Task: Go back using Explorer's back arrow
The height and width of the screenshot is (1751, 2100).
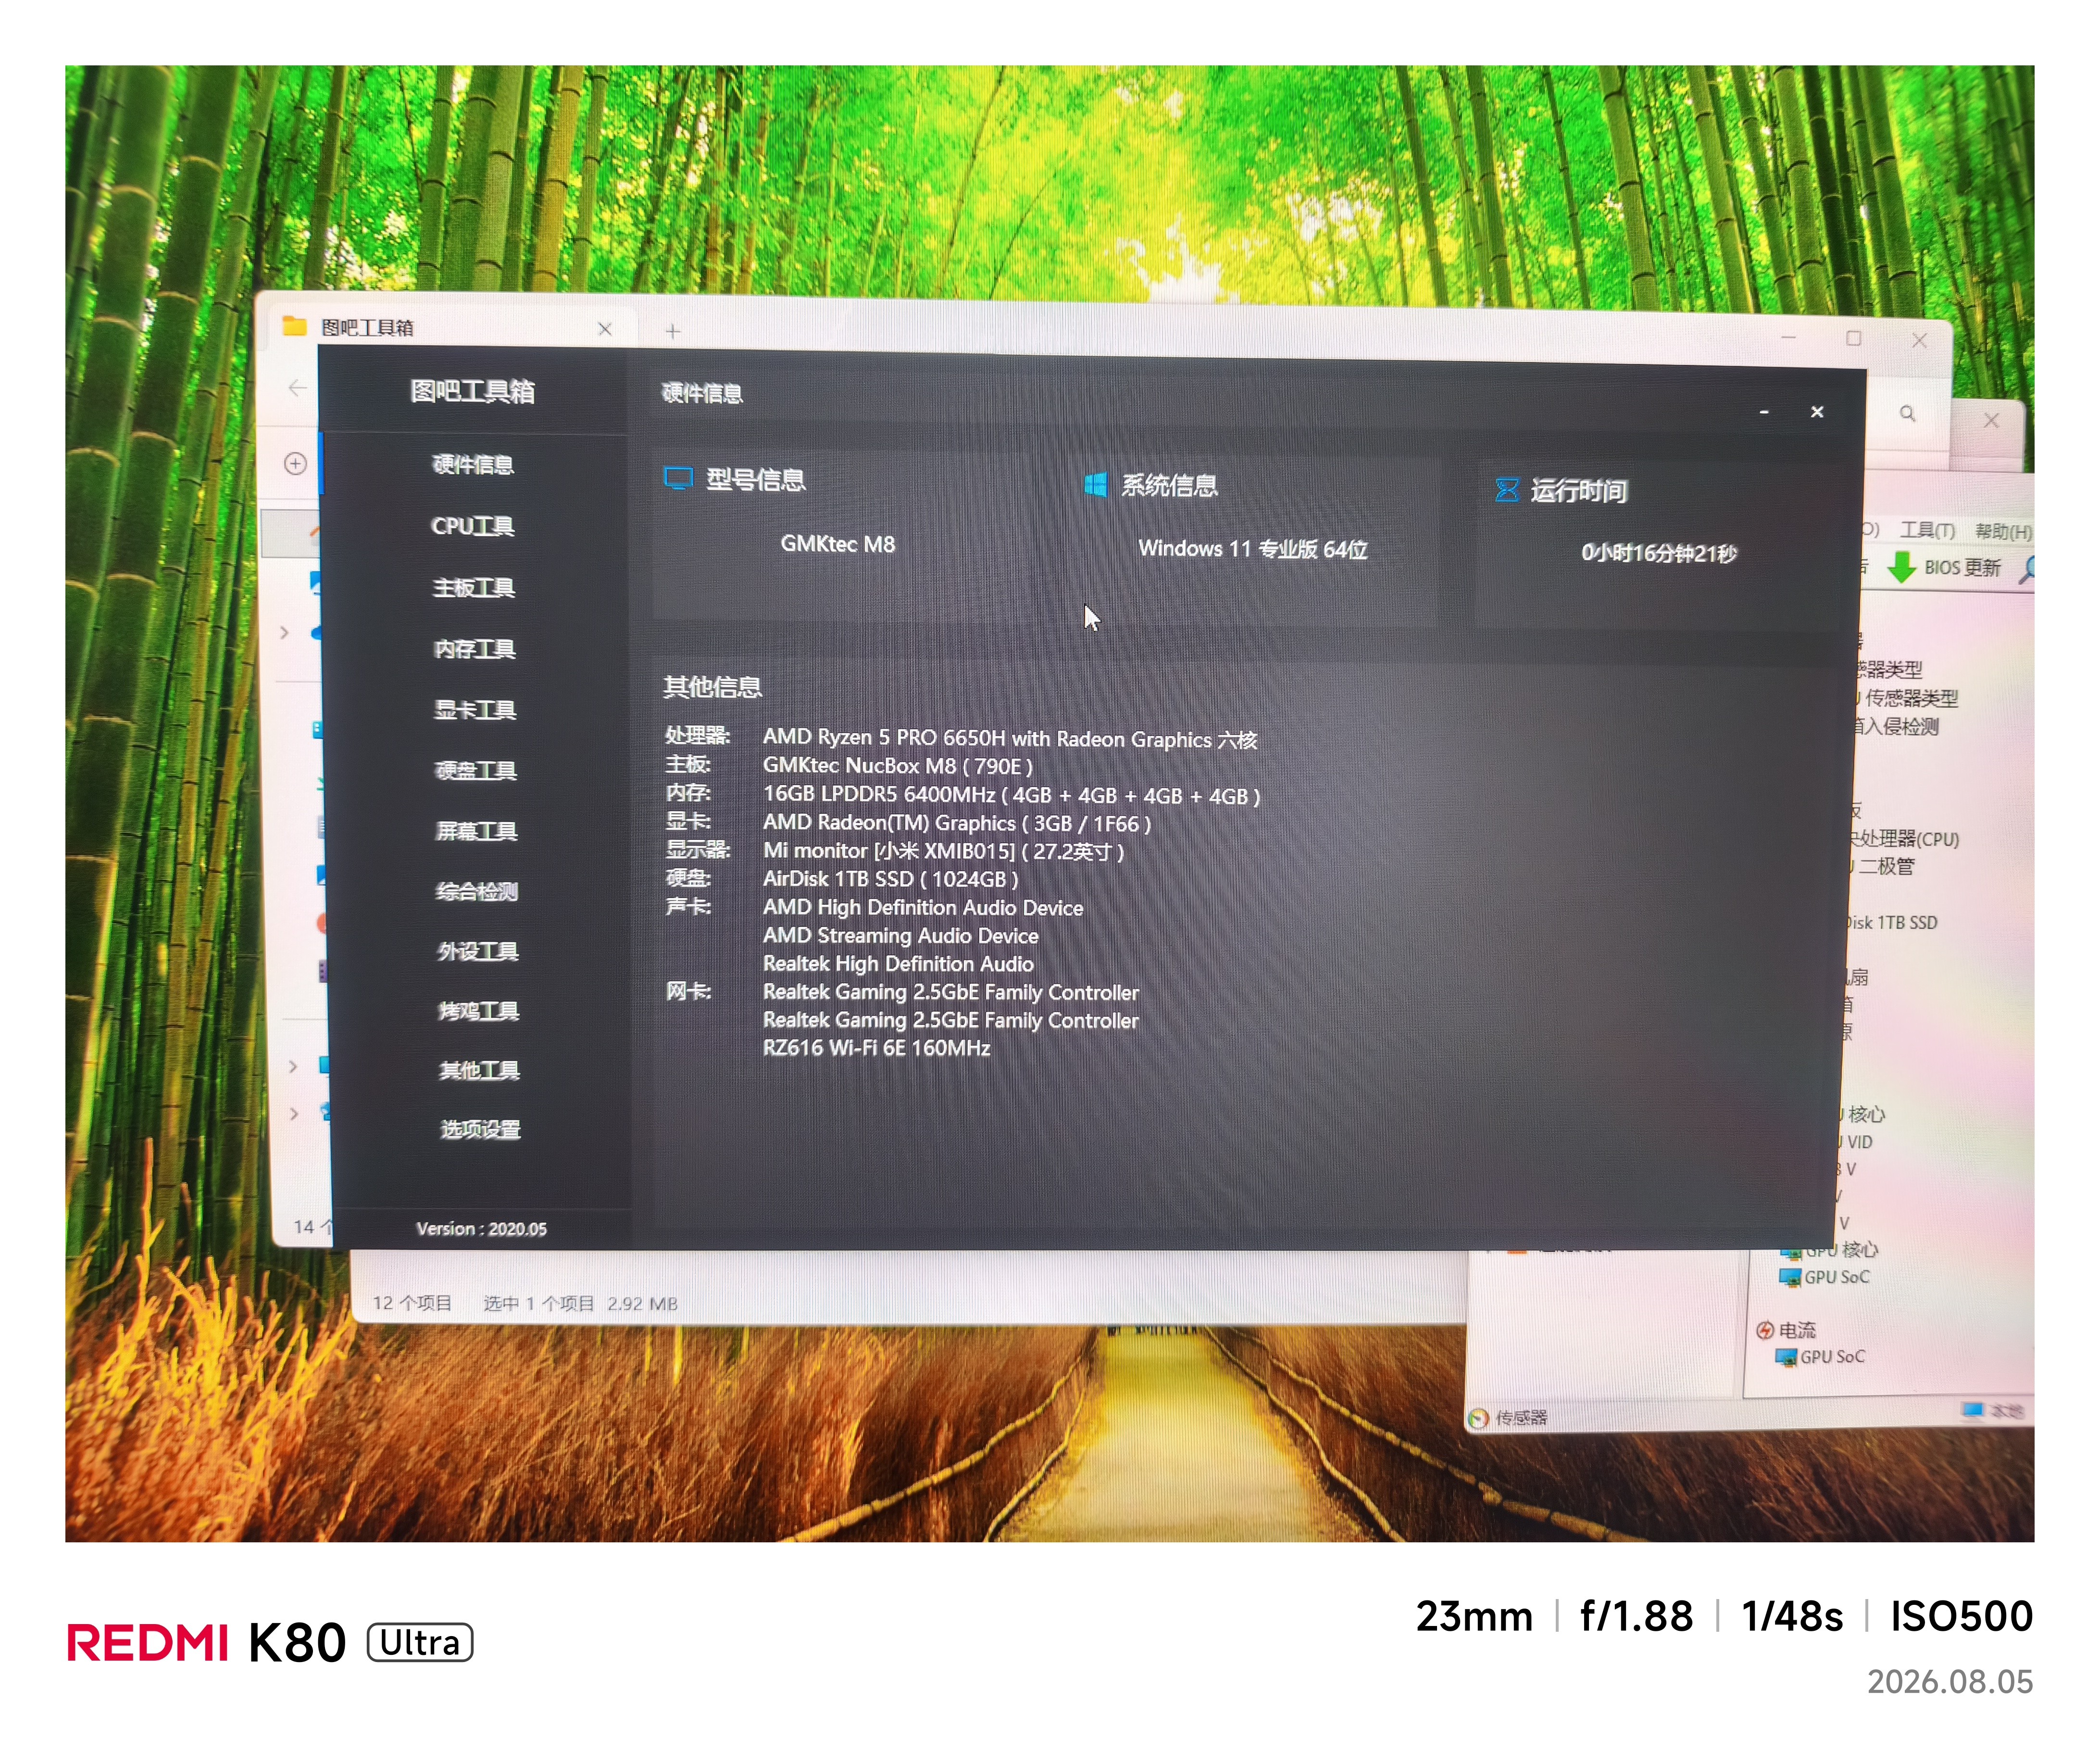Action: pyautogui.click(x=297, y=387)
